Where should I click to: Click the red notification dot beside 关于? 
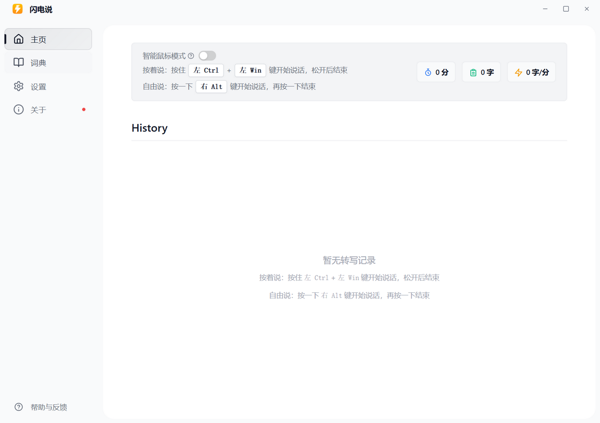[x=84, y=110]
